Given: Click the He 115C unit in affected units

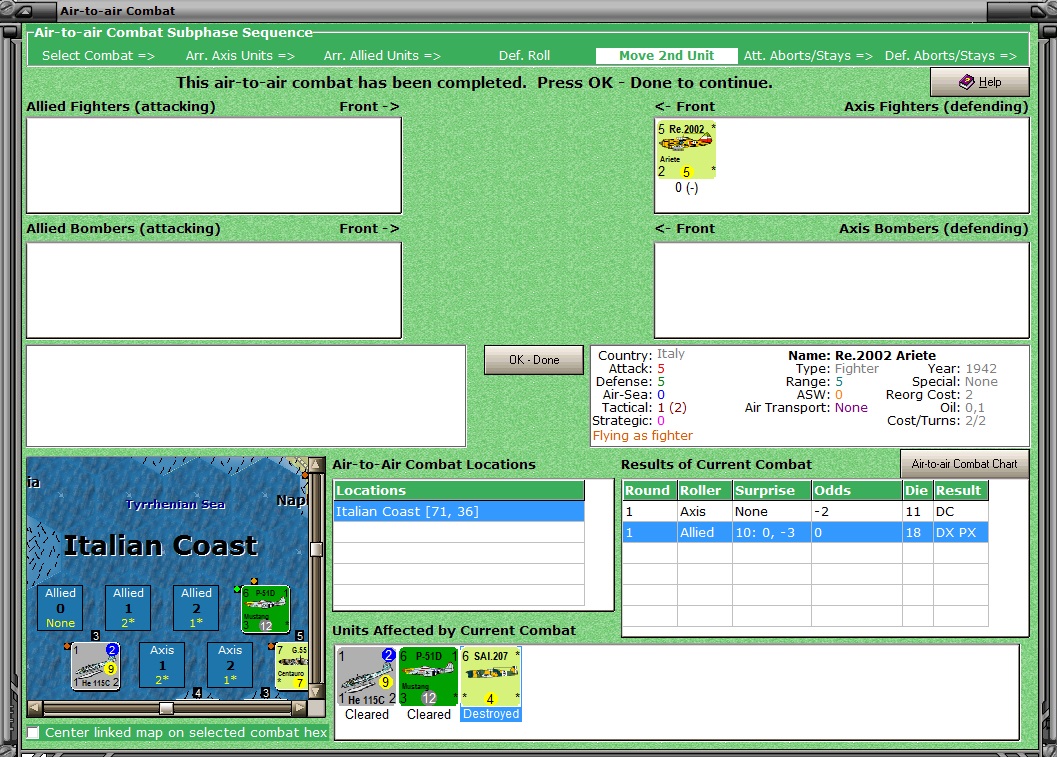Looking at the screenshot, I should 367,676.
